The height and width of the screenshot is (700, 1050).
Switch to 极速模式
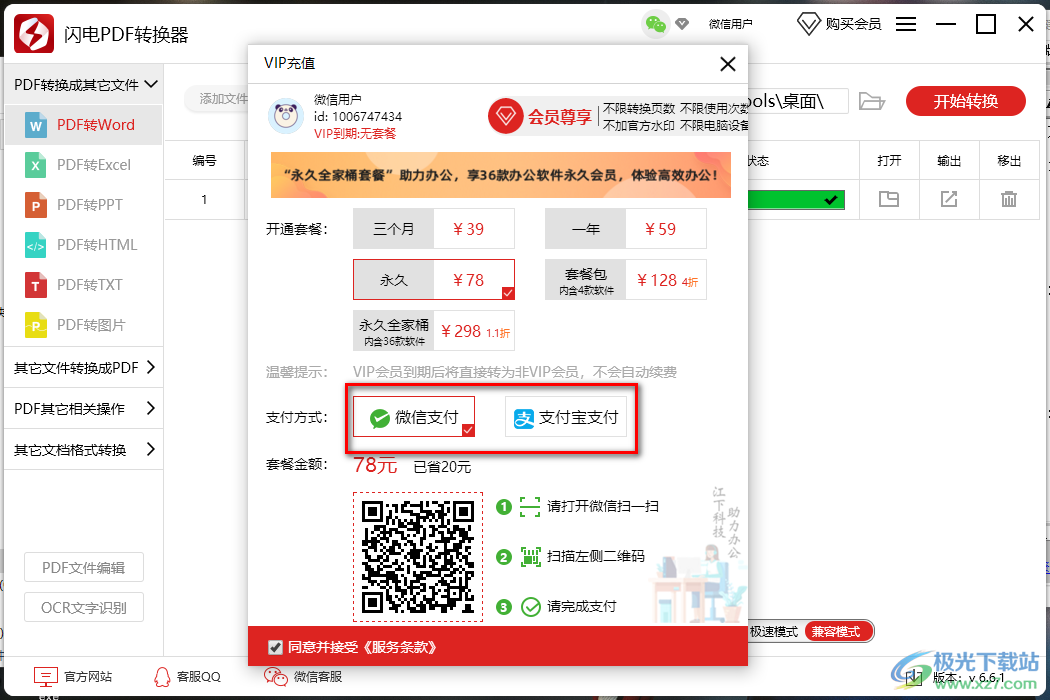click(x=774, y=631)
